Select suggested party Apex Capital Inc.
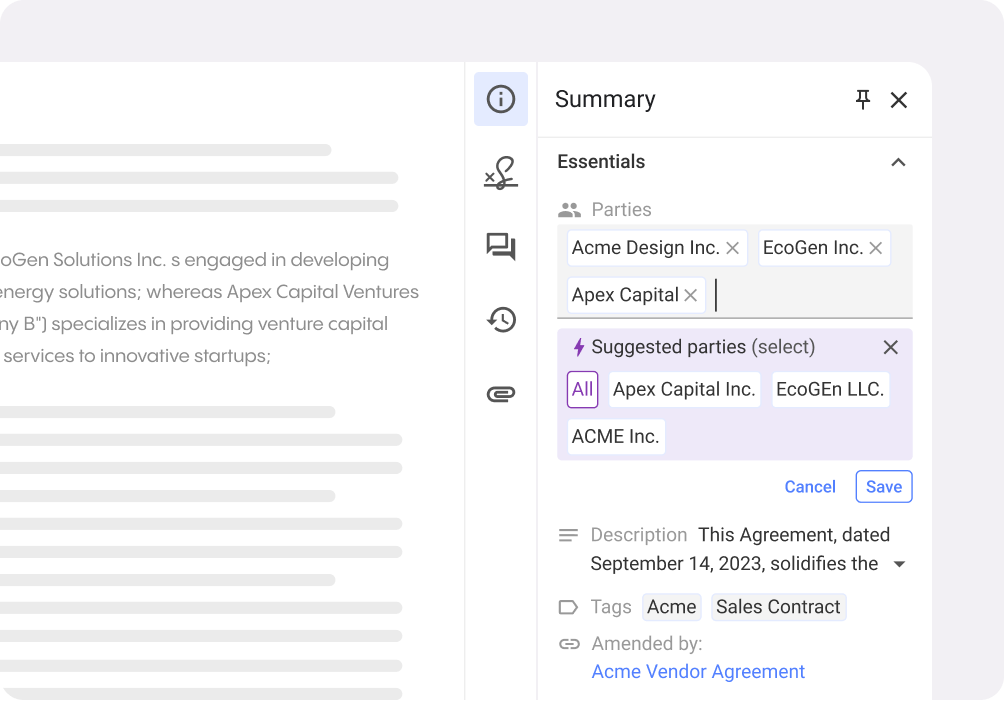This screenshot has height=702, width=1004. coord(684,389)
